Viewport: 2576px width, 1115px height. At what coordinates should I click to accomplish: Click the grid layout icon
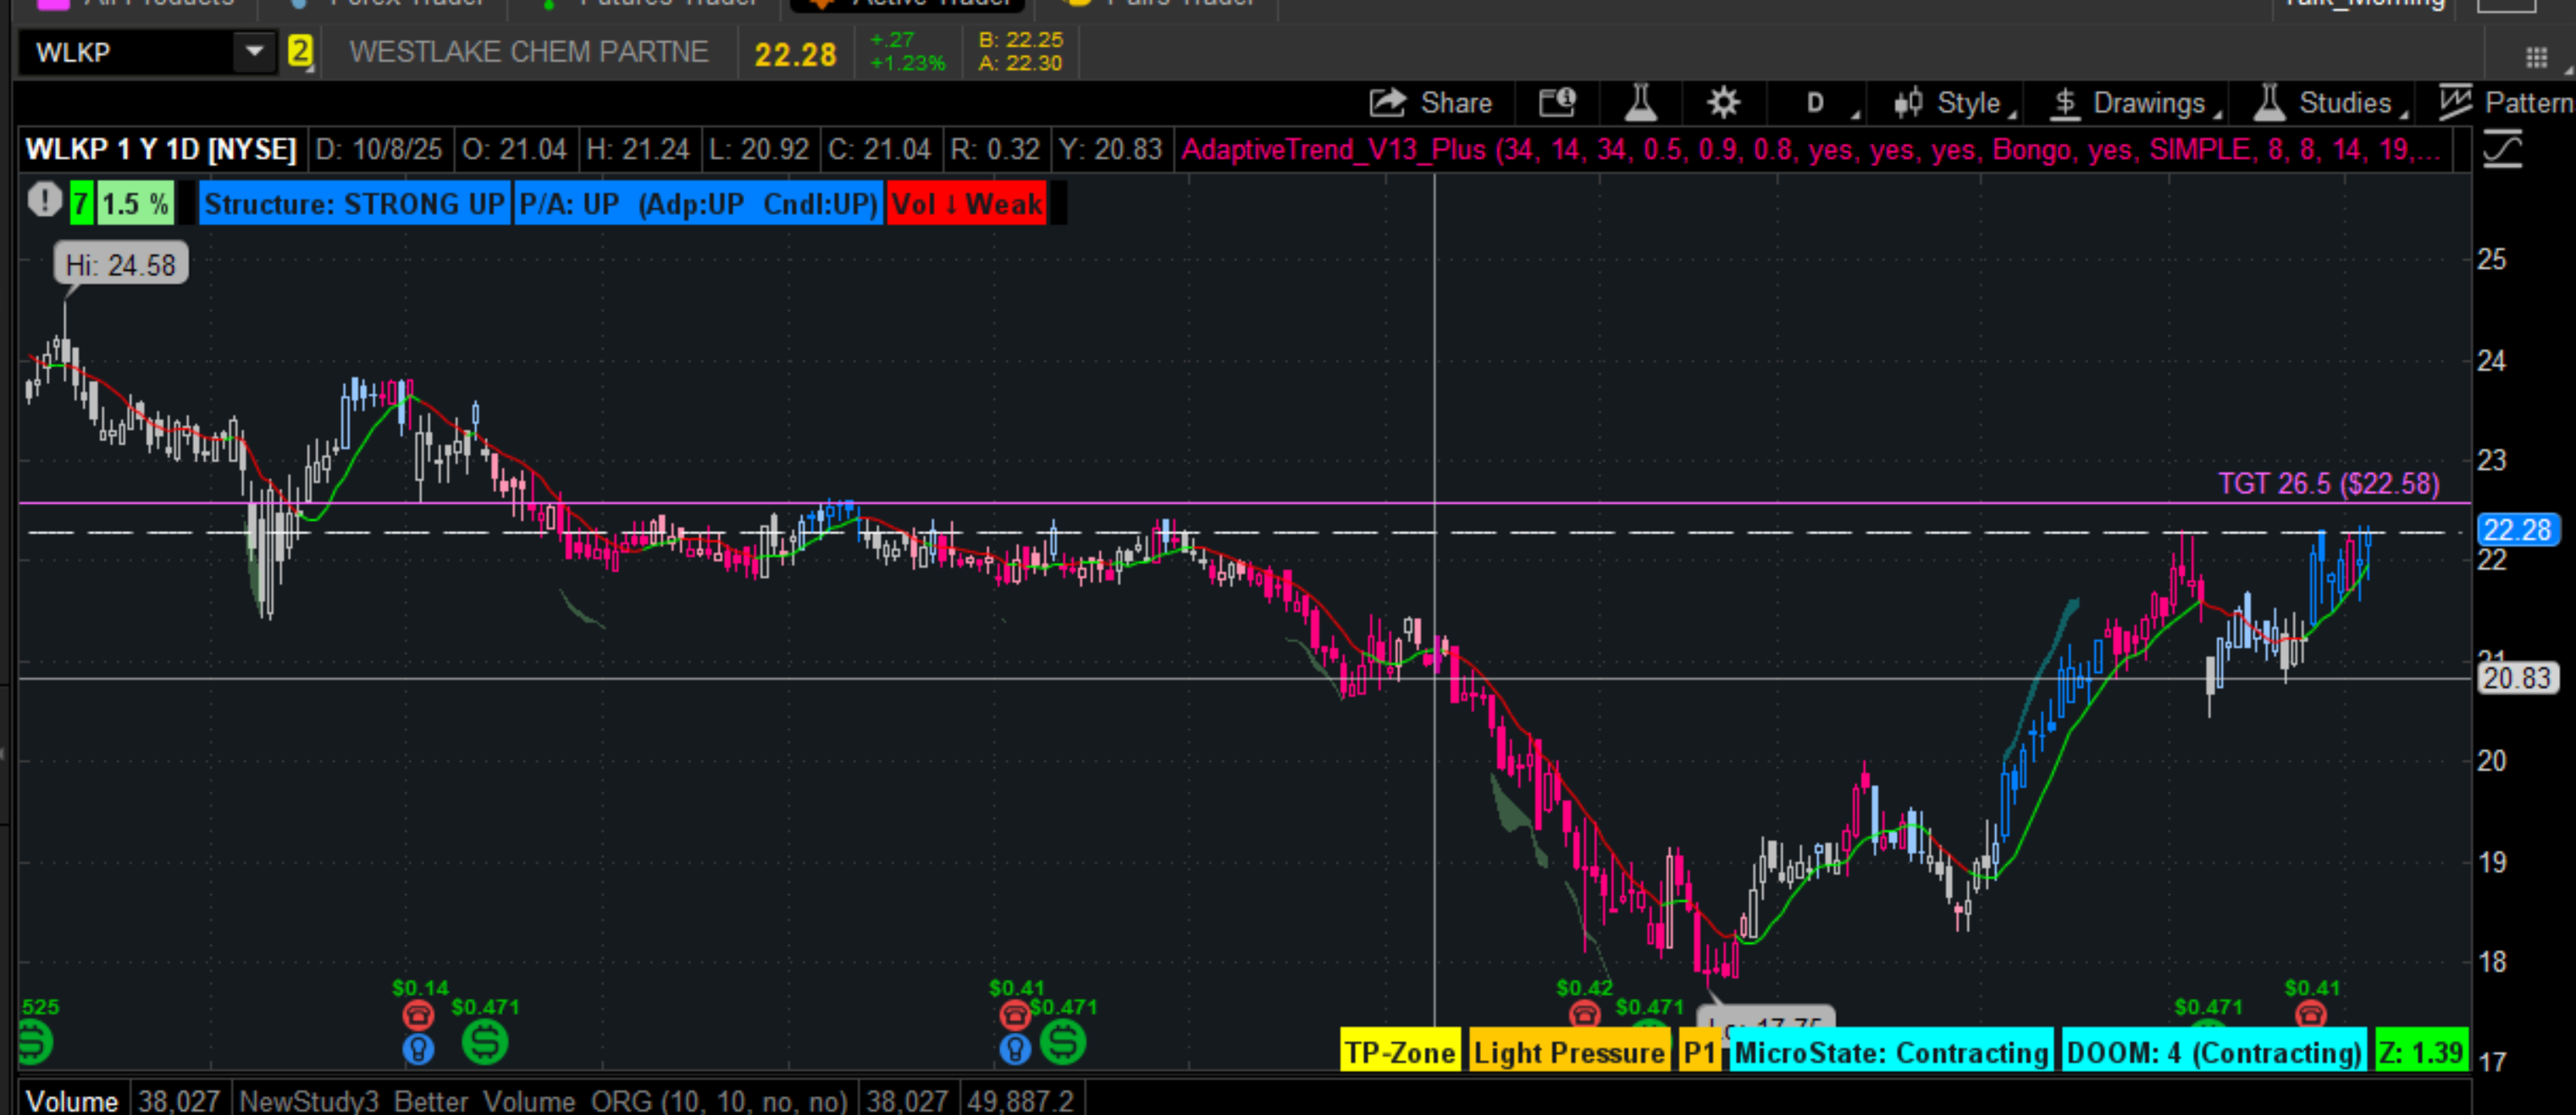pos(2536,58)
